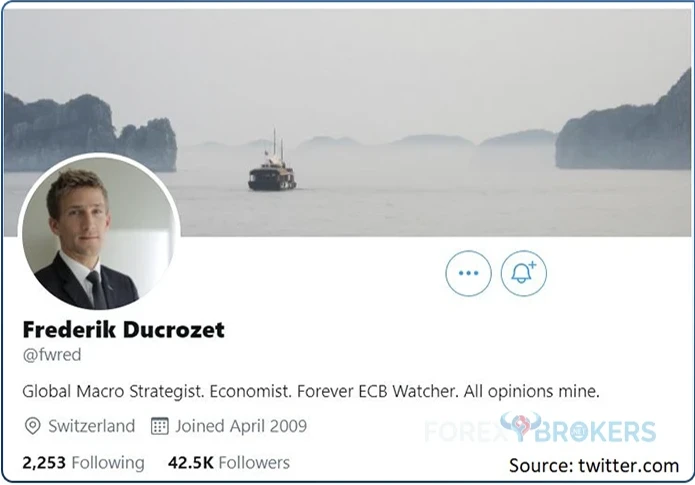
Task: Turn on notifications with the bell icon
Action: coord(523,273)
